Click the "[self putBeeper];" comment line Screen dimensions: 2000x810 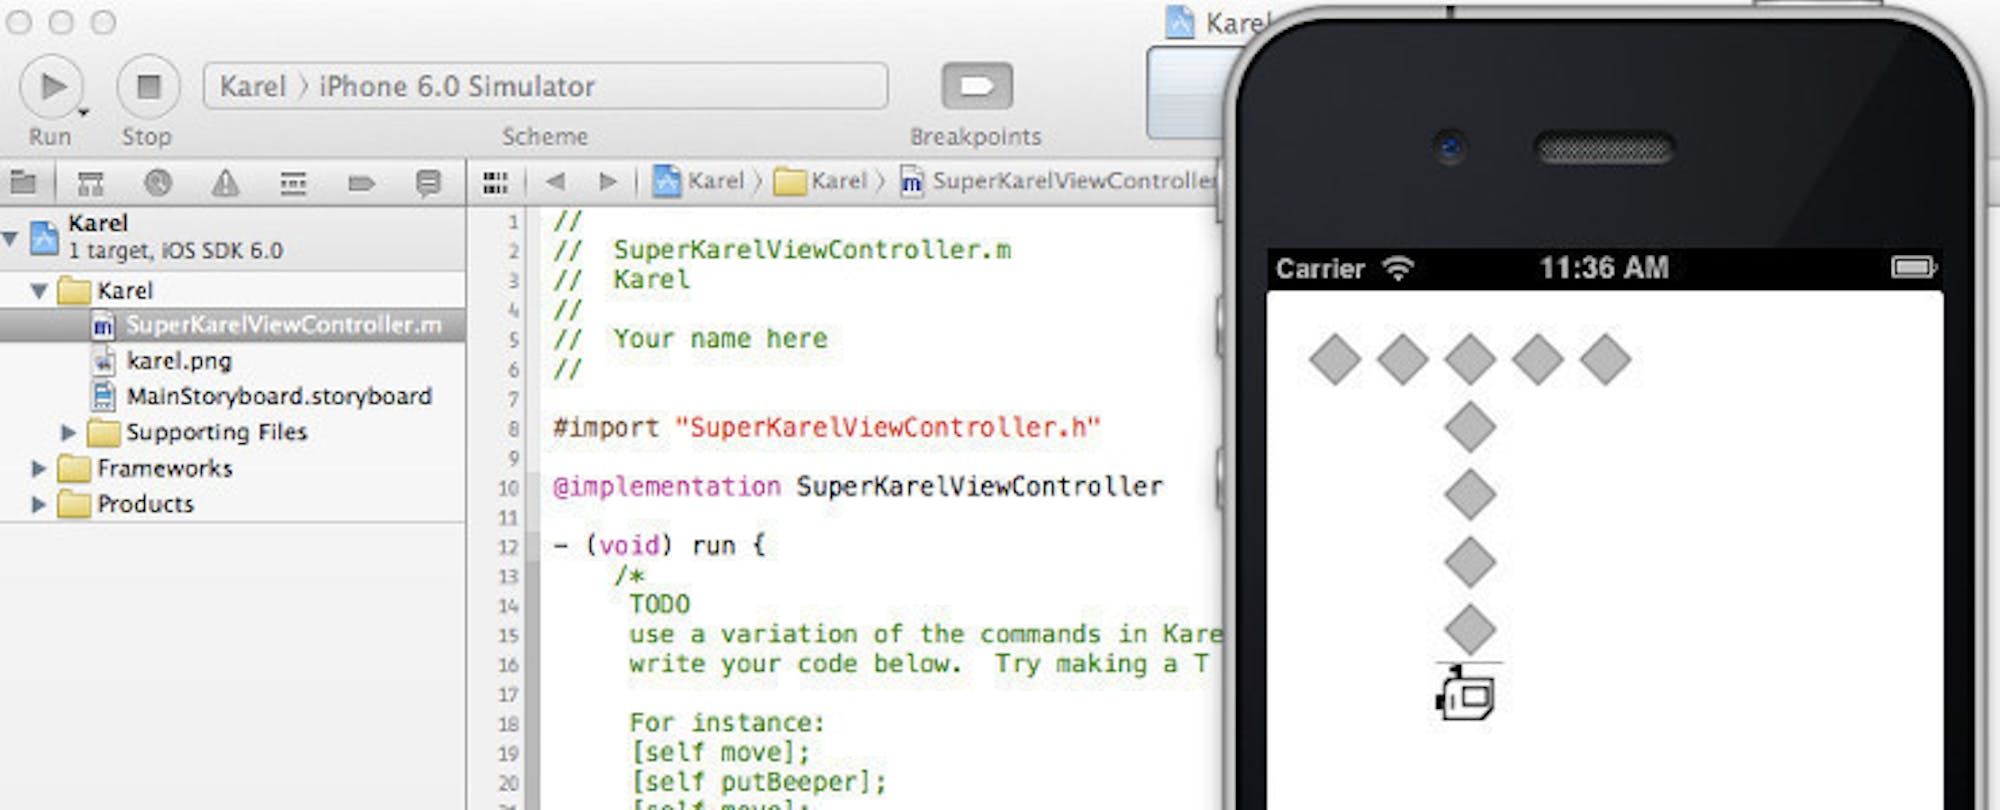[758, 782]
